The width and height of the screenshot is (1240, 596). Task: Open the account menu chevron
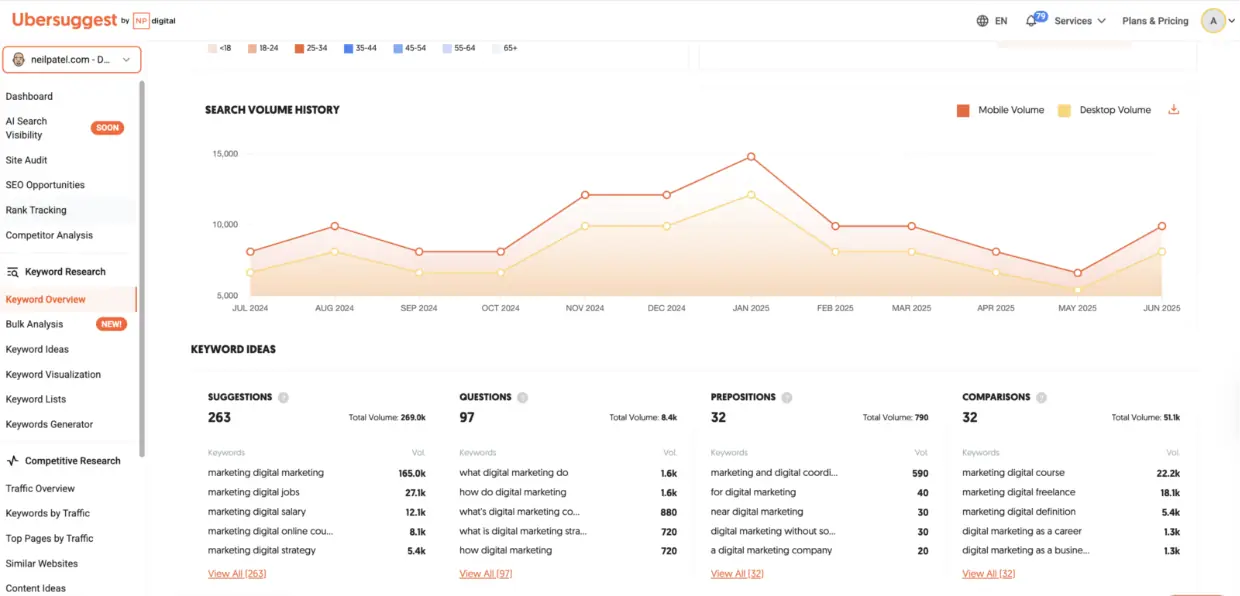1231,20
